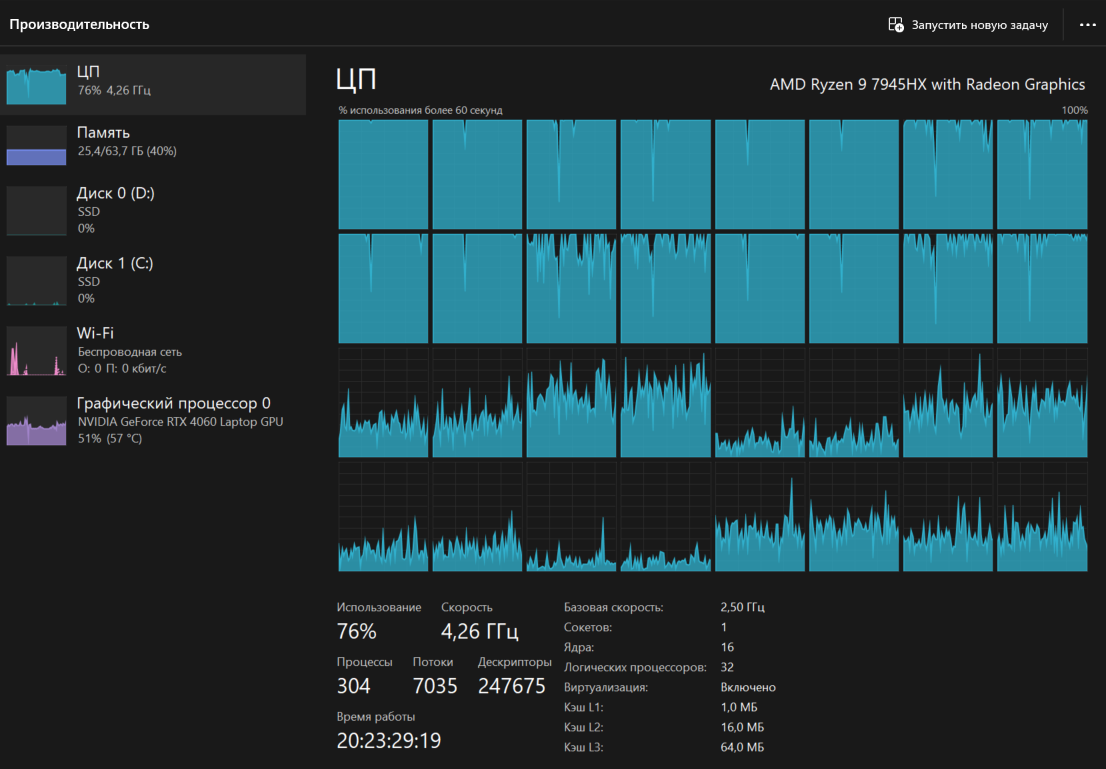Image resolution: width=1106 pixels, height=769 pixels.
Task: Open the three-dots more options menu
Action: [1087, 25]
